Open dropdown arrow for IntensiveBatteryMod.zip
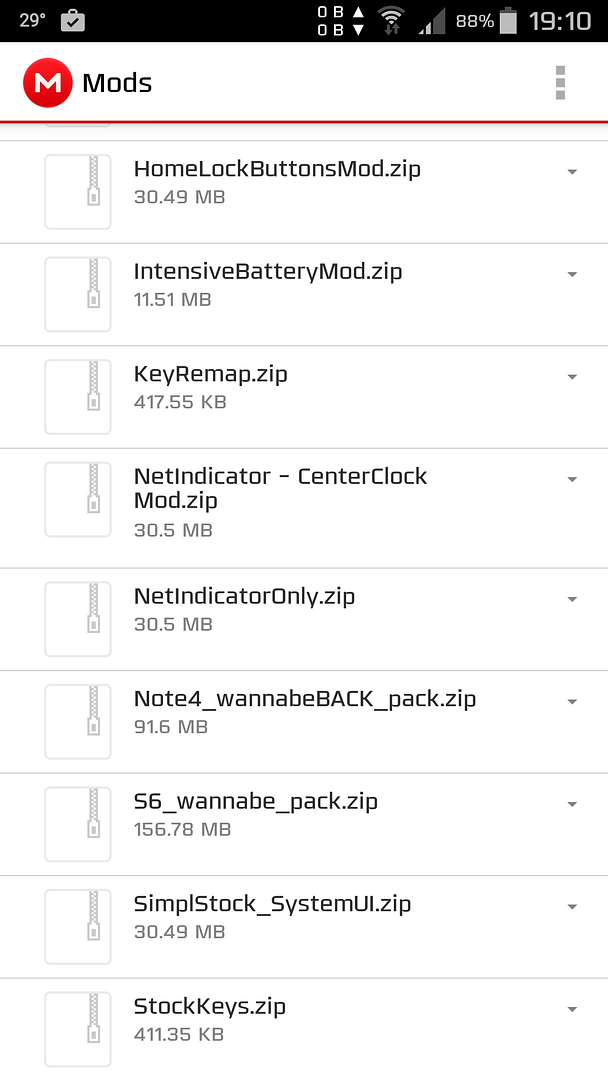Viewport: 608px width, 1080px height. pos(572,274)
